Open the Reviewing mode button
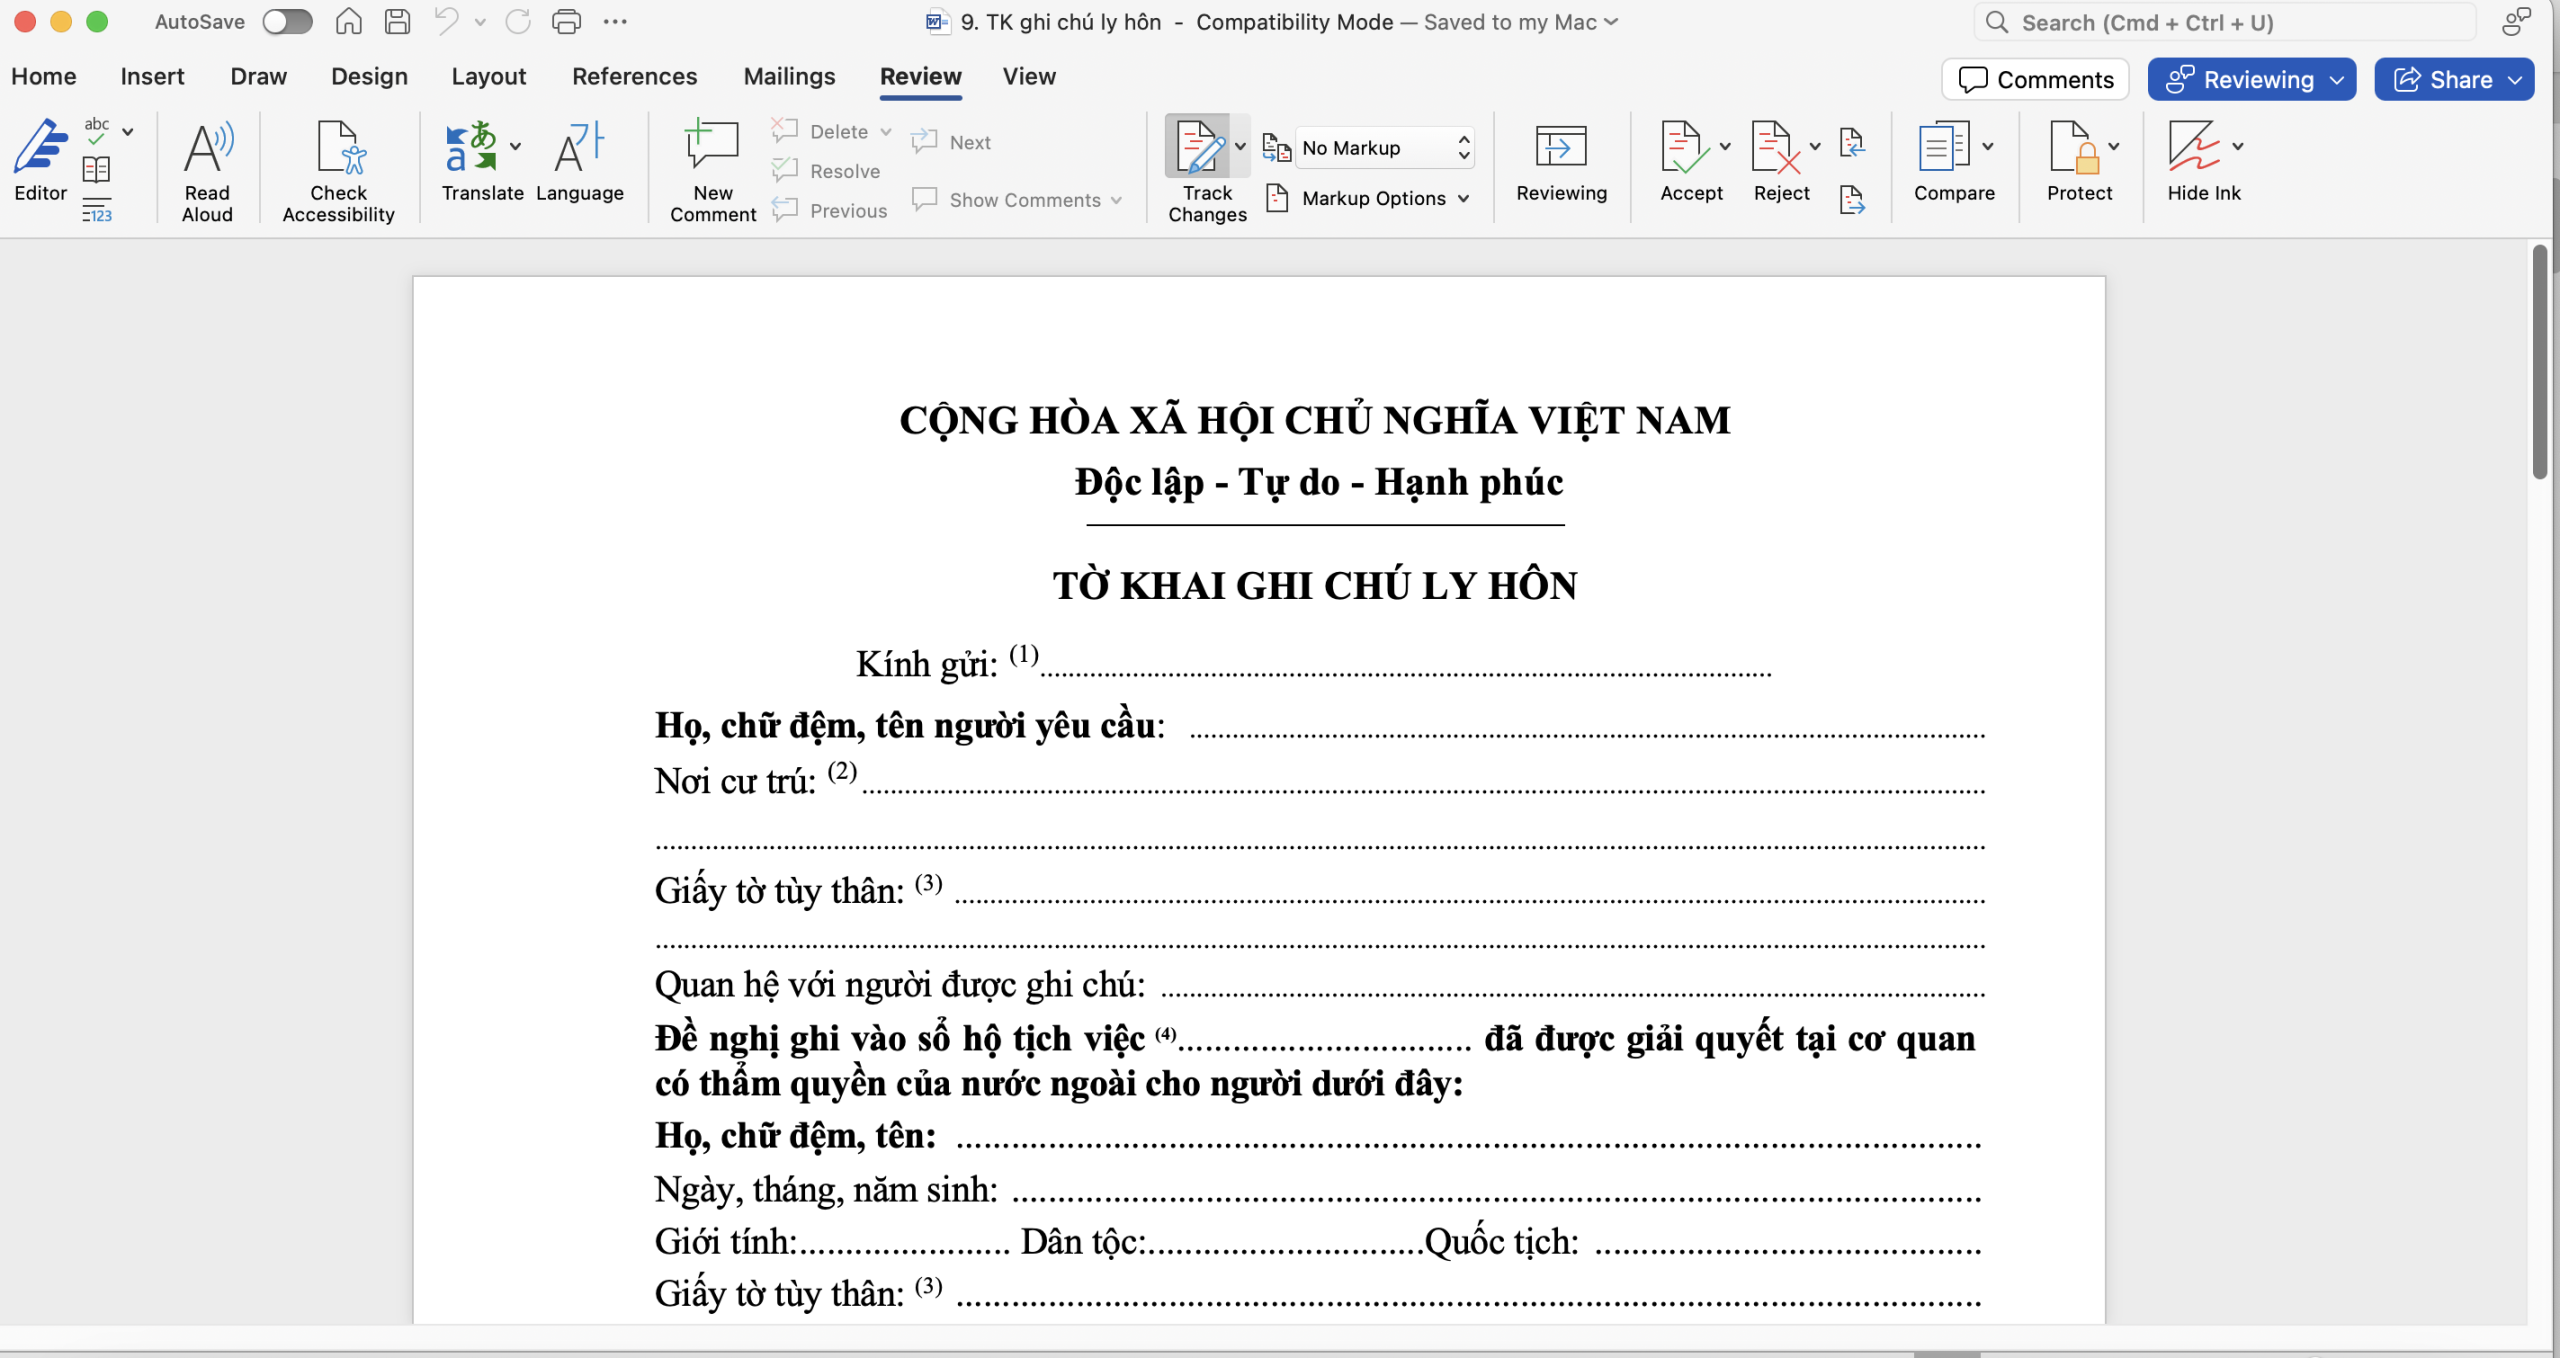The image size is (2560, 1358). tap(2252, 79)
